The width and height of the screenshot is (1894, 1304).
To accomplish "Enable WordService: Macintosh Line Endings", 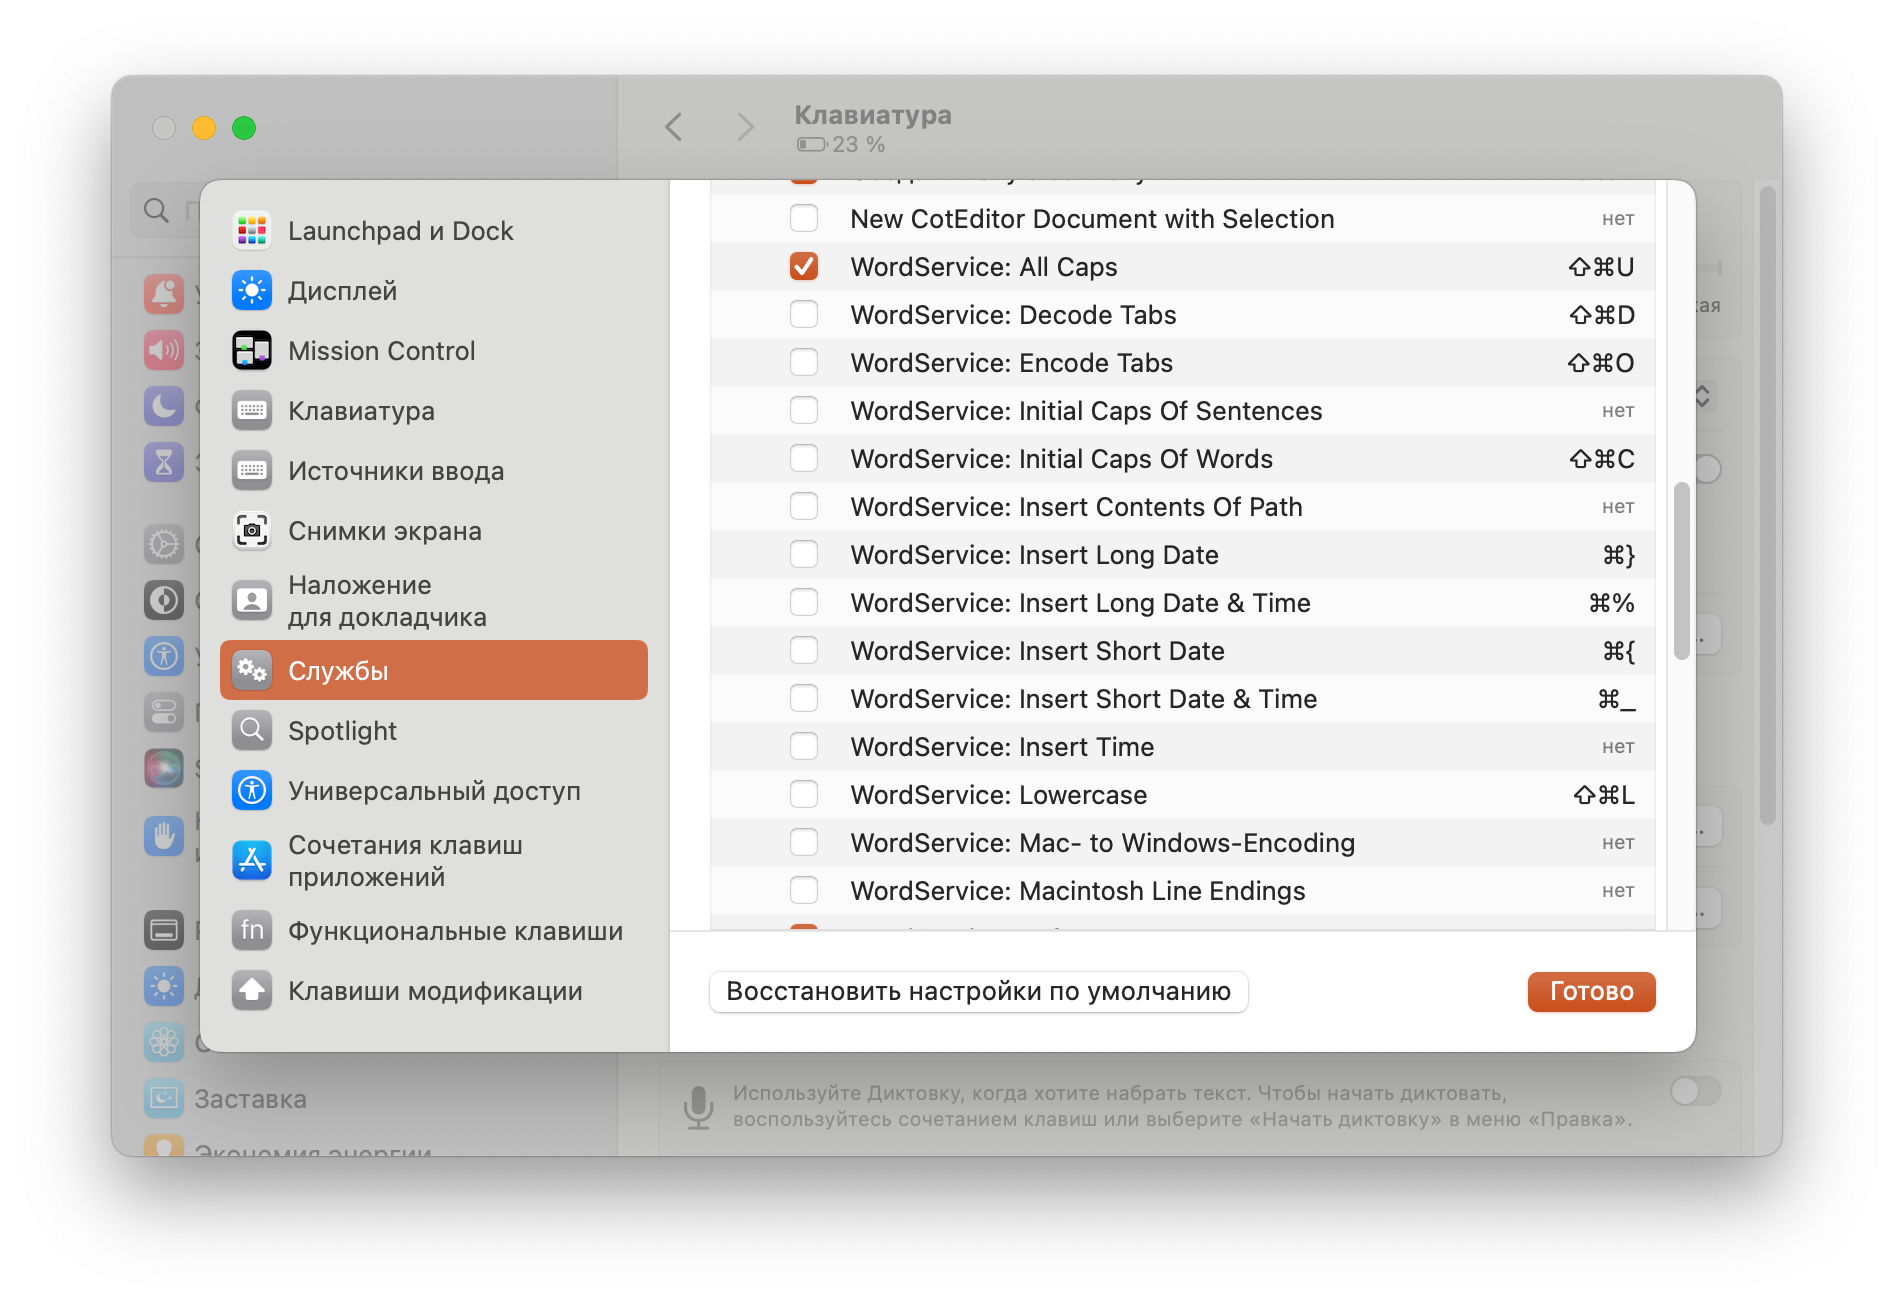I will [804, 890].
